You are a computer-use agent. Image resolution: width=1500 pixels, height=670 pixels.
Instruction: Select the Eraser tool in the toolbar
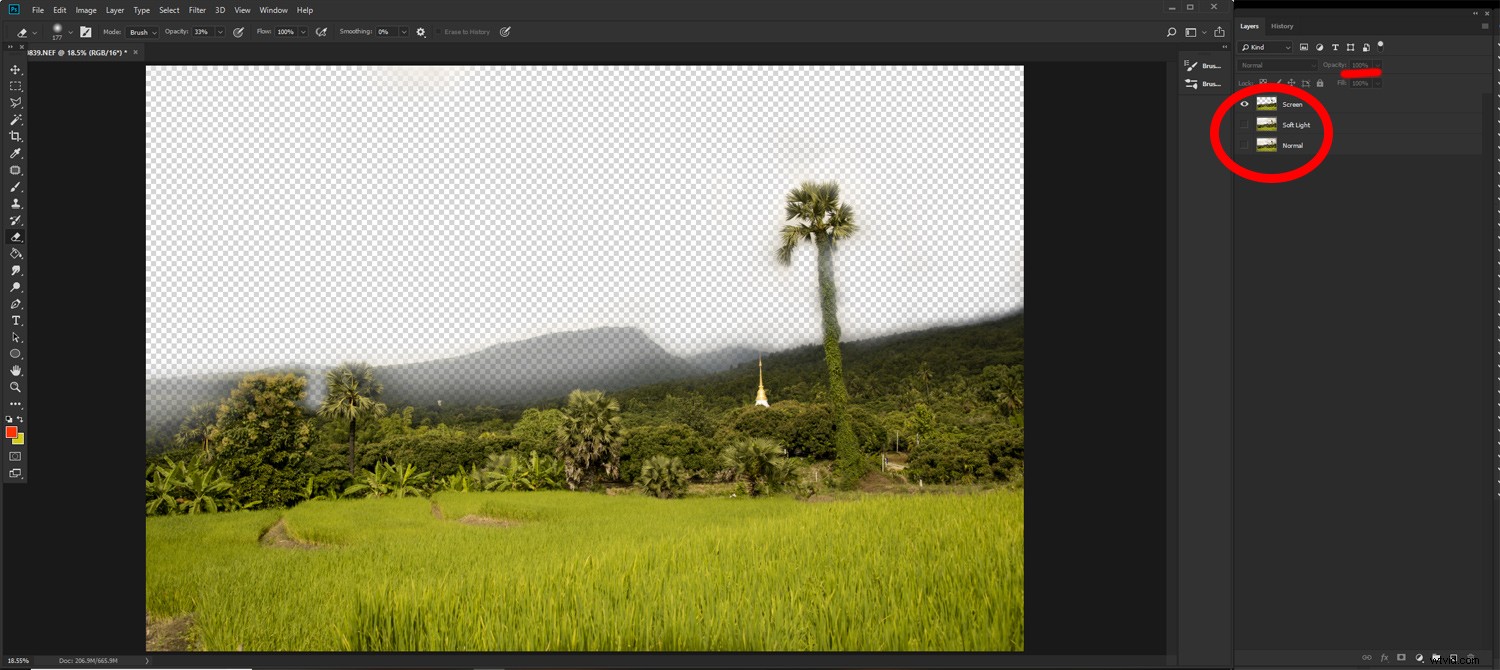(x=15, y=237)
